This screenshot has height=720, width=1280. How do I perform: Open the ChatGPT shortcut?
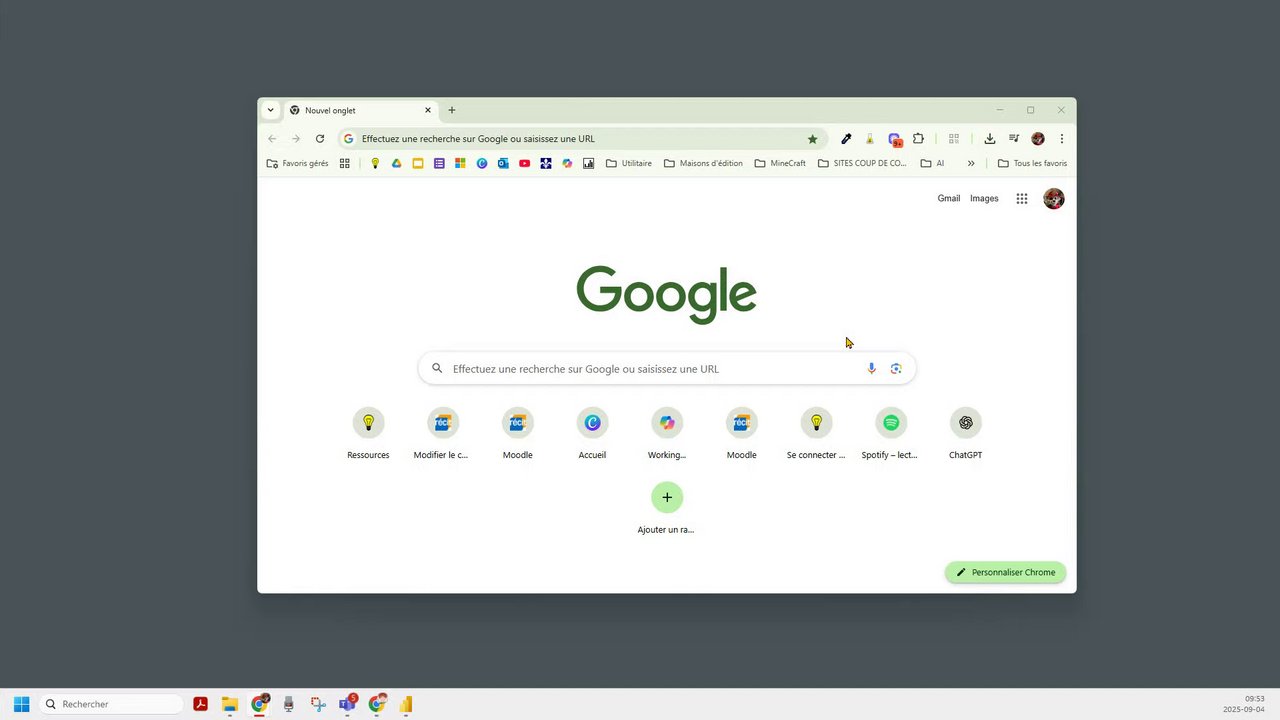click(966, 434)
